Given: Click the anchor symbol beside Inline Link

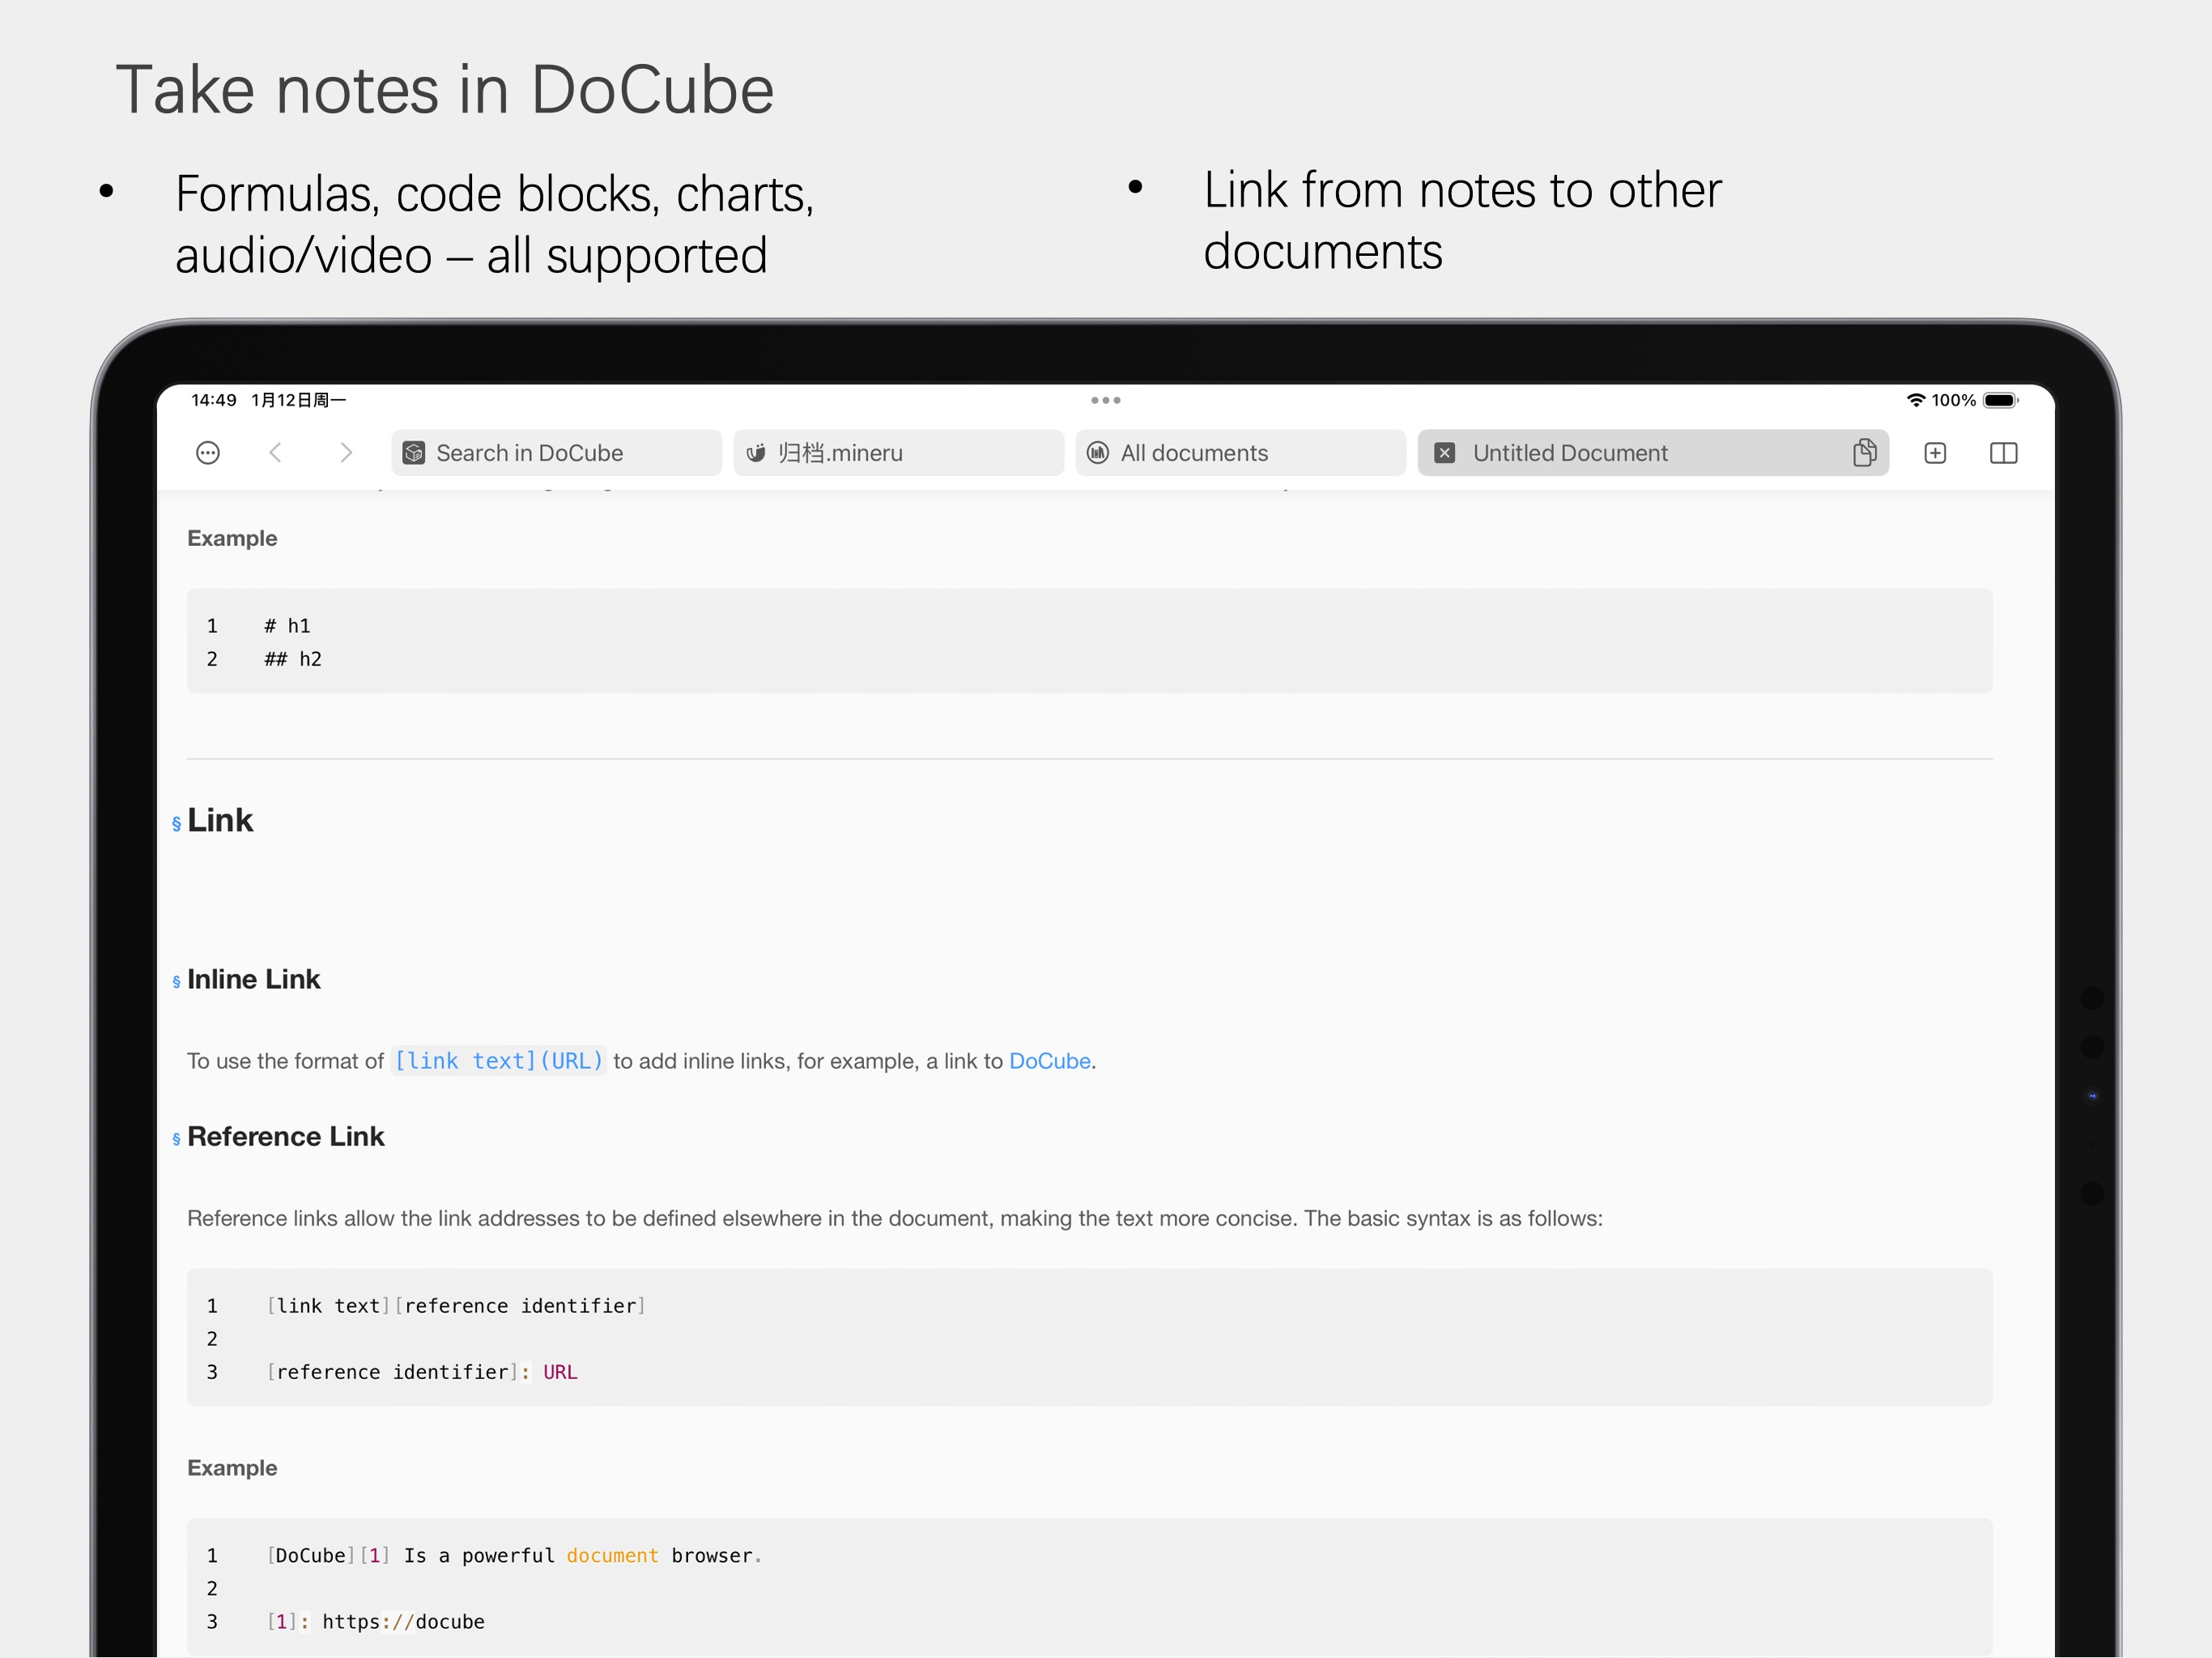Looking at the screenshot, I should (x=176, y=981).
